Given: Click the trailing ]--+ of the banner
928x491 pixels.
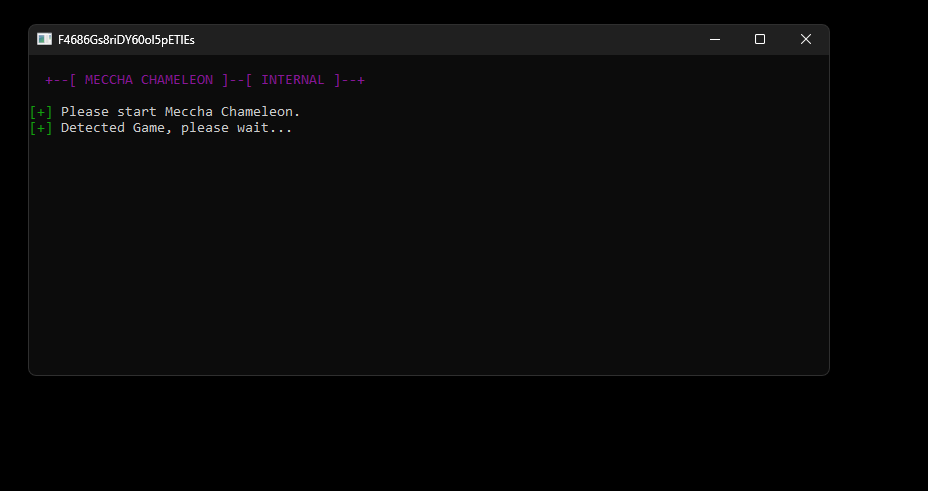Looking at the screenshot, I should [x=349, y=80].
